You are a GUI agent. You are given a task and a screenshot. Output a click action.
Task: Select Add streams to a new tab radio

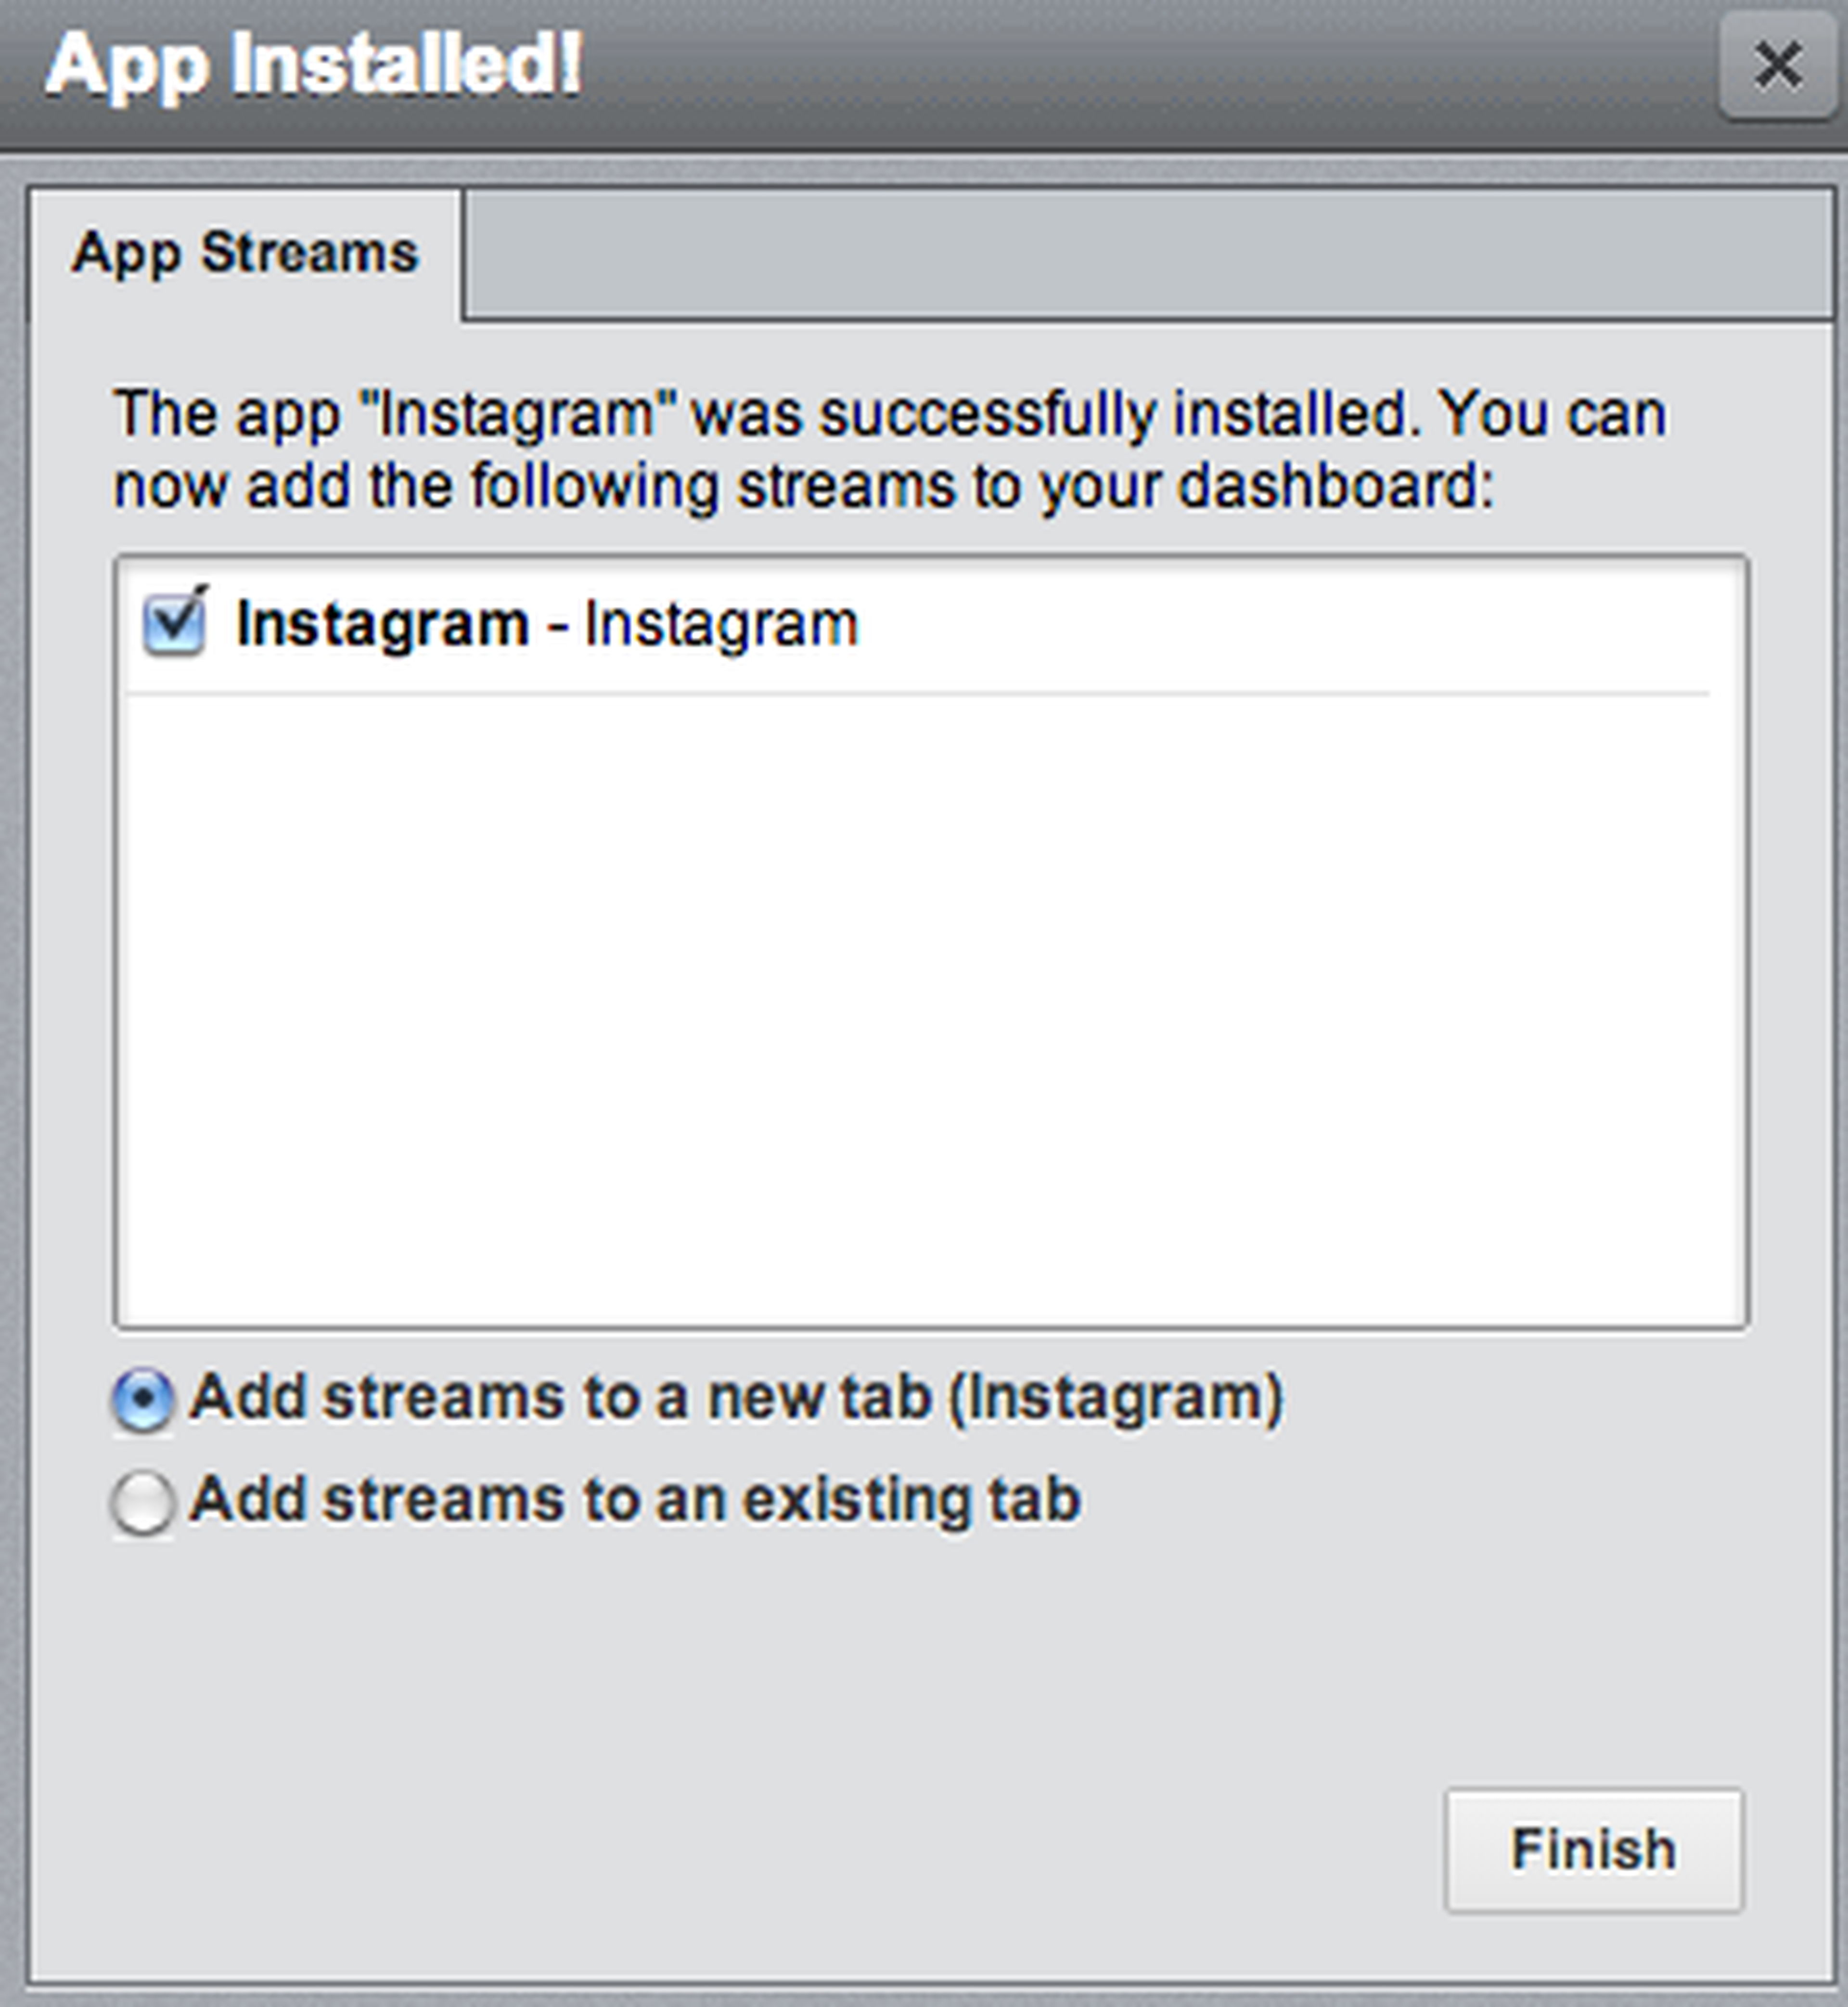143,1399
